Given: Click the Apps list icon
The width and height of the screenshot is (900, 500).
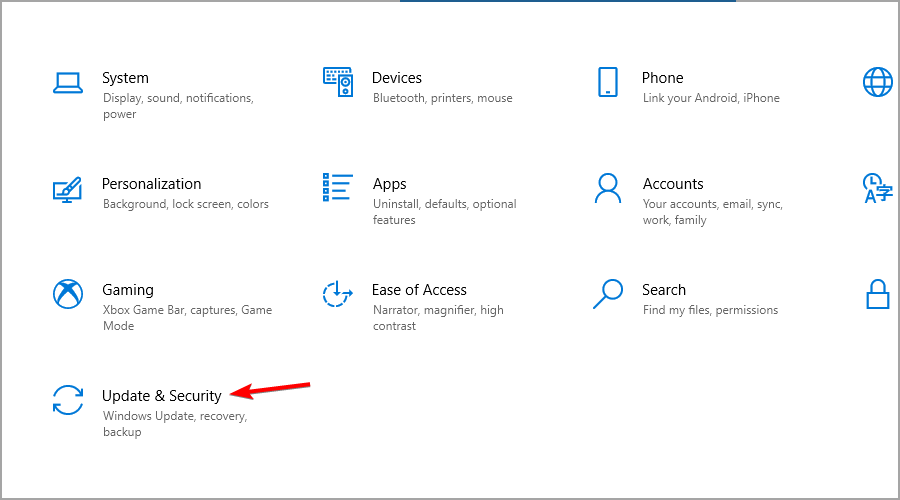Looking at the screenshot, I should pos(338,187).
